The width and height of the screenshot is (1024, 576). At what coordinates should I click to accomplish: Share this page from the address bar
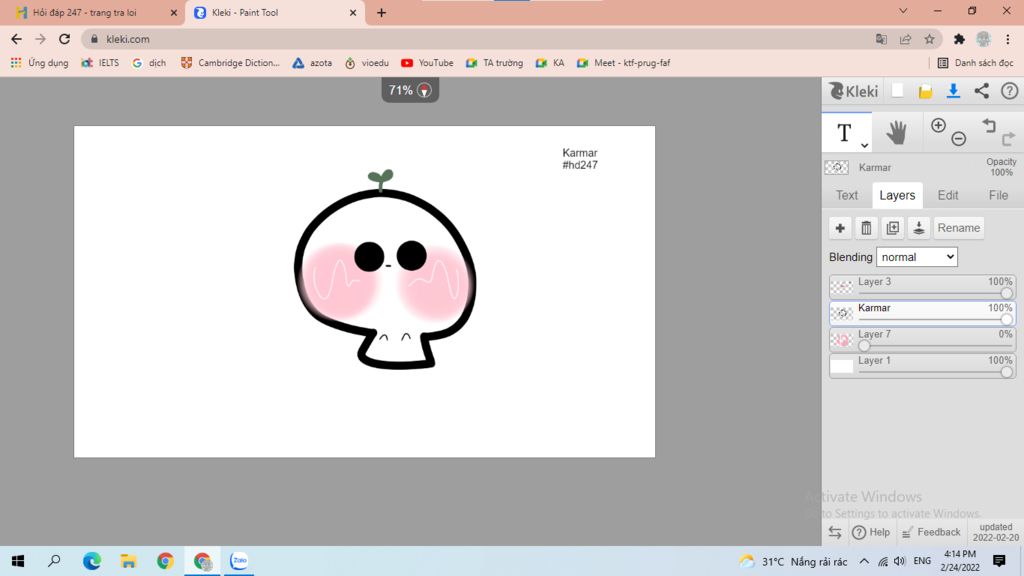[905, 39]
